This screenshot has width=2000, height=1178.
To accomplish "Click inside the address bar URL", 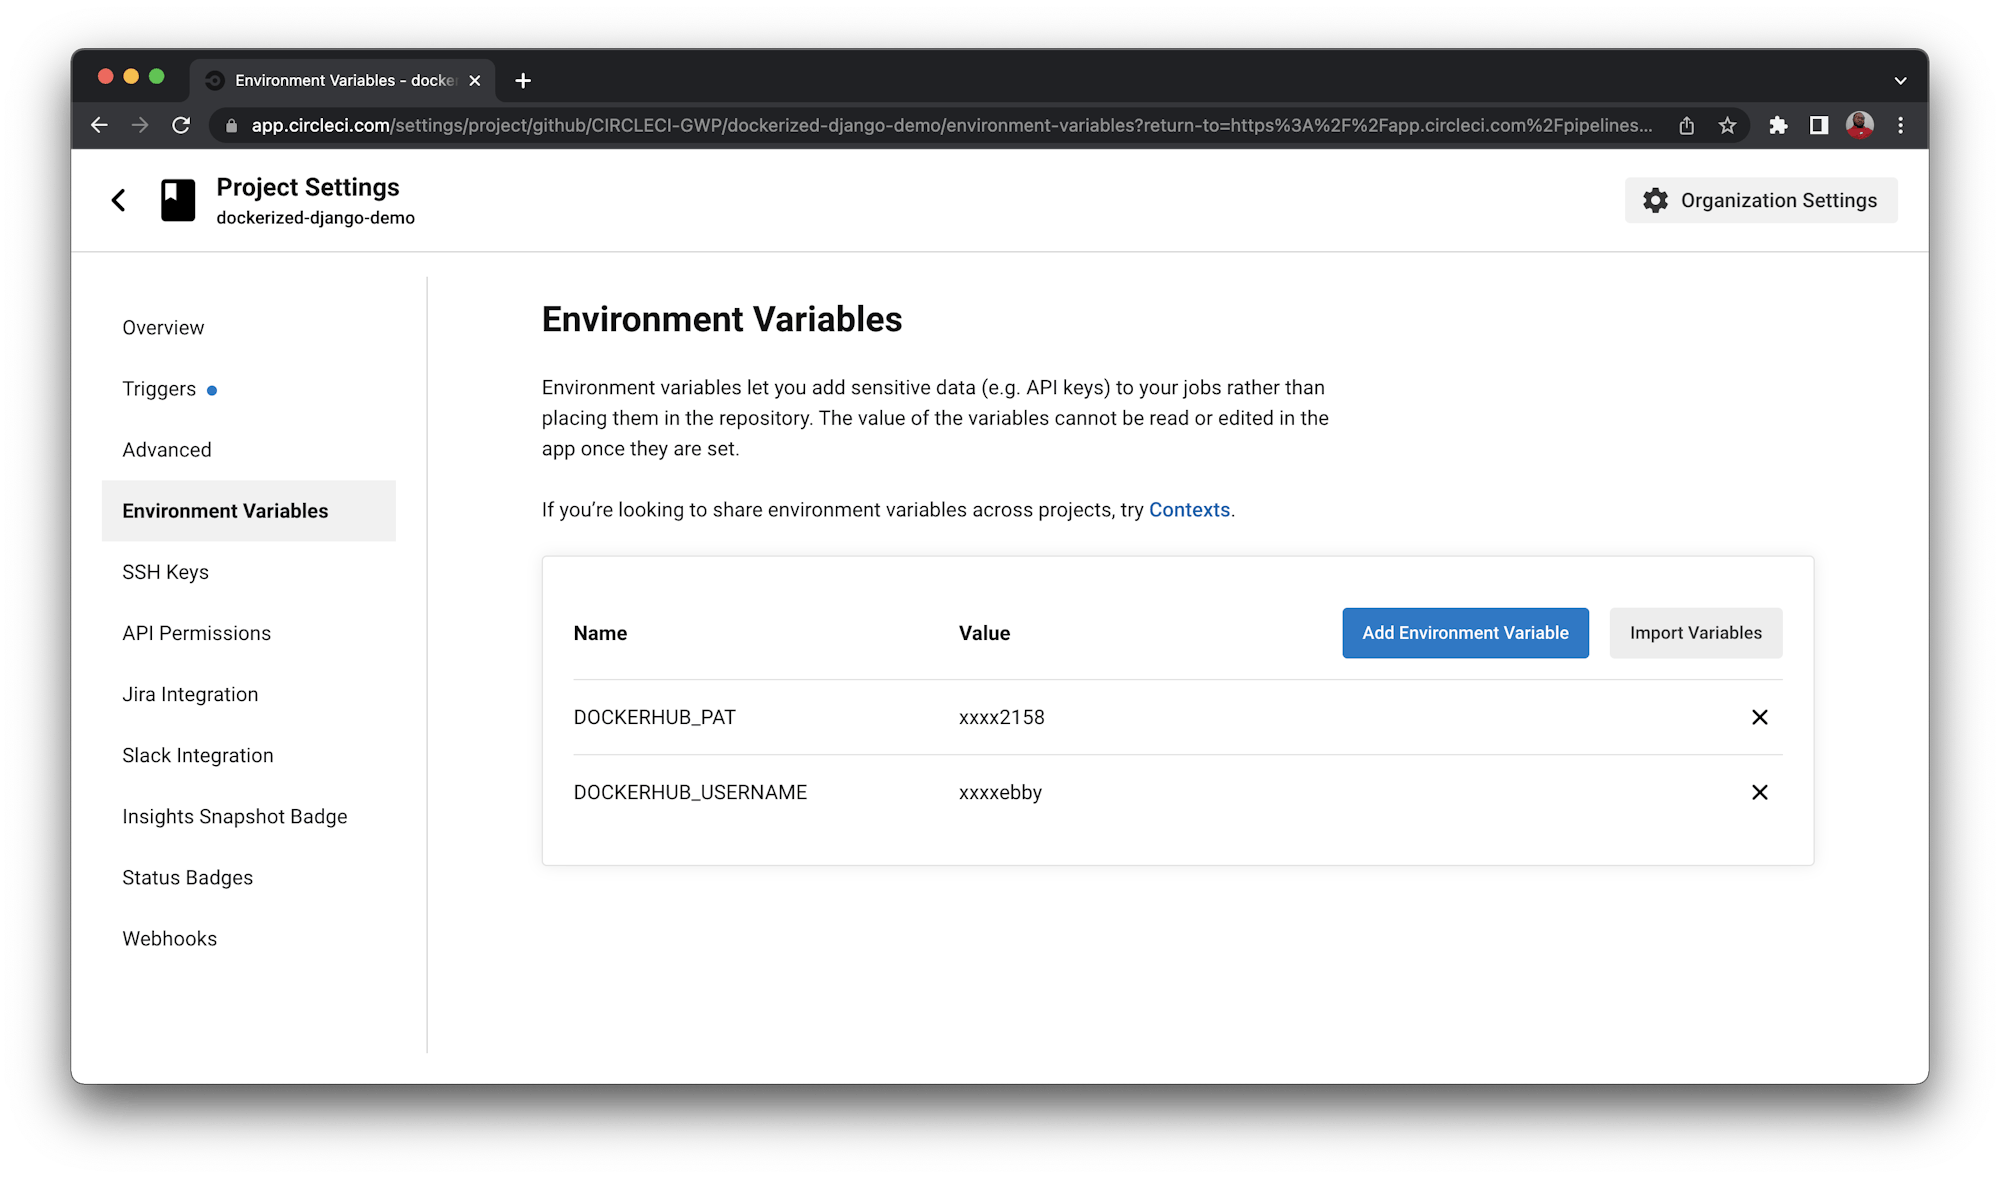I will 900,125.
